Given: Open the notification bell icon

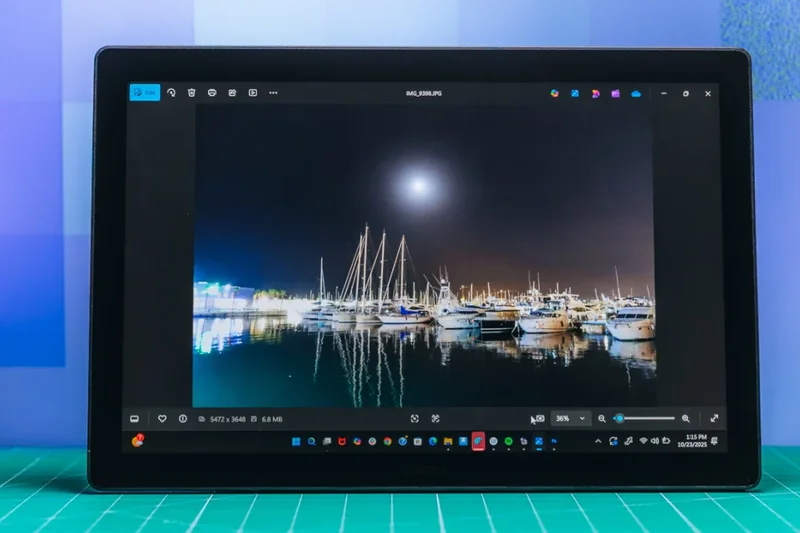Looking at the screenshot, I should pyautogui.click(x=714, y=441).
